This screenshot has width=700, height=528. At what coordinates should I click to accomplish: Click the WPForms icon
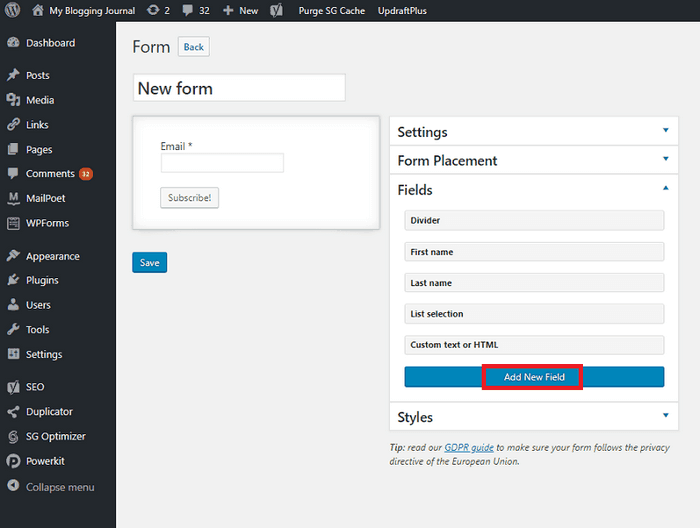point(13,223)
